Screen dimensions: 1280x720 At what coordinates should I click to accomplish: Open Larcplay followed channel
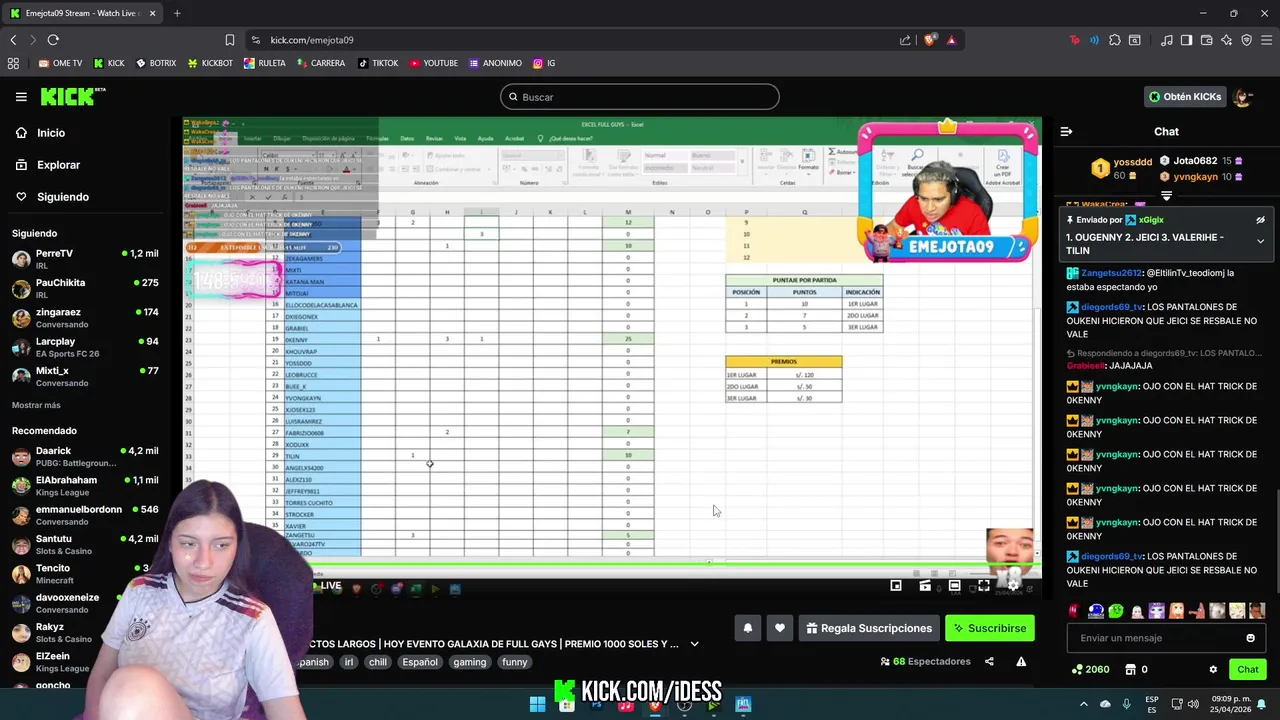click(x=84, y=347)
